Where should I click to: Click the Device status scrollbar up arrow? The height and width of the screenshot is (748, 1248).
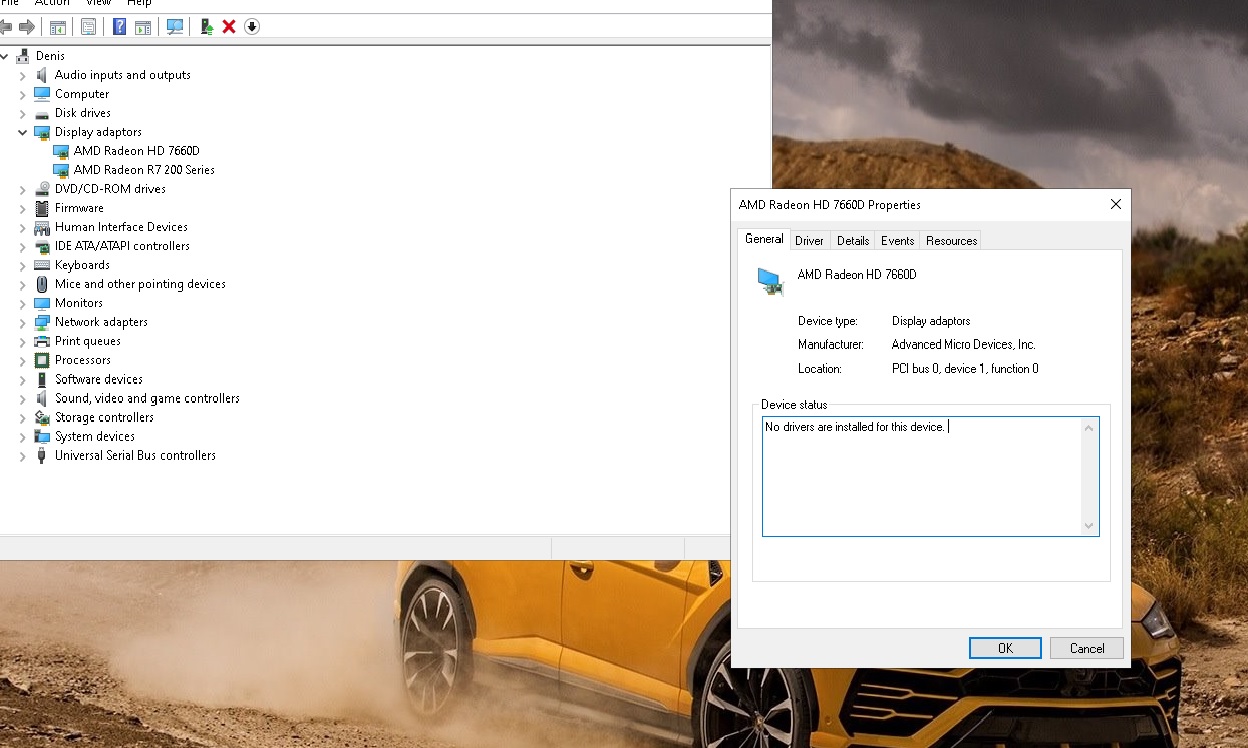coord(1090,427)
